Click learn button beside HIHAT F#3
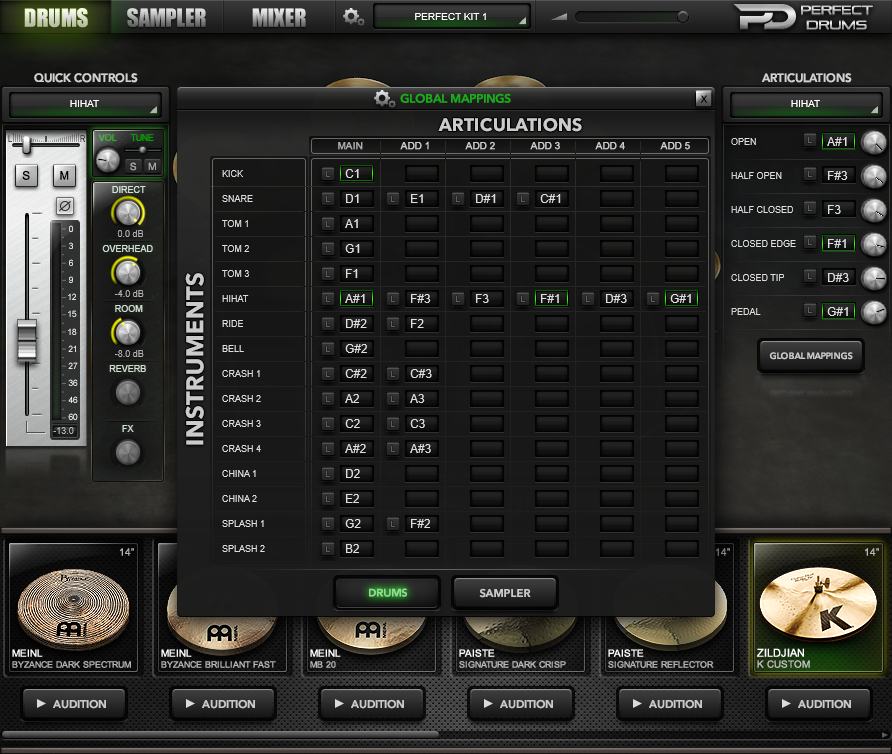892x754 pixels. [x=393, y=299]
